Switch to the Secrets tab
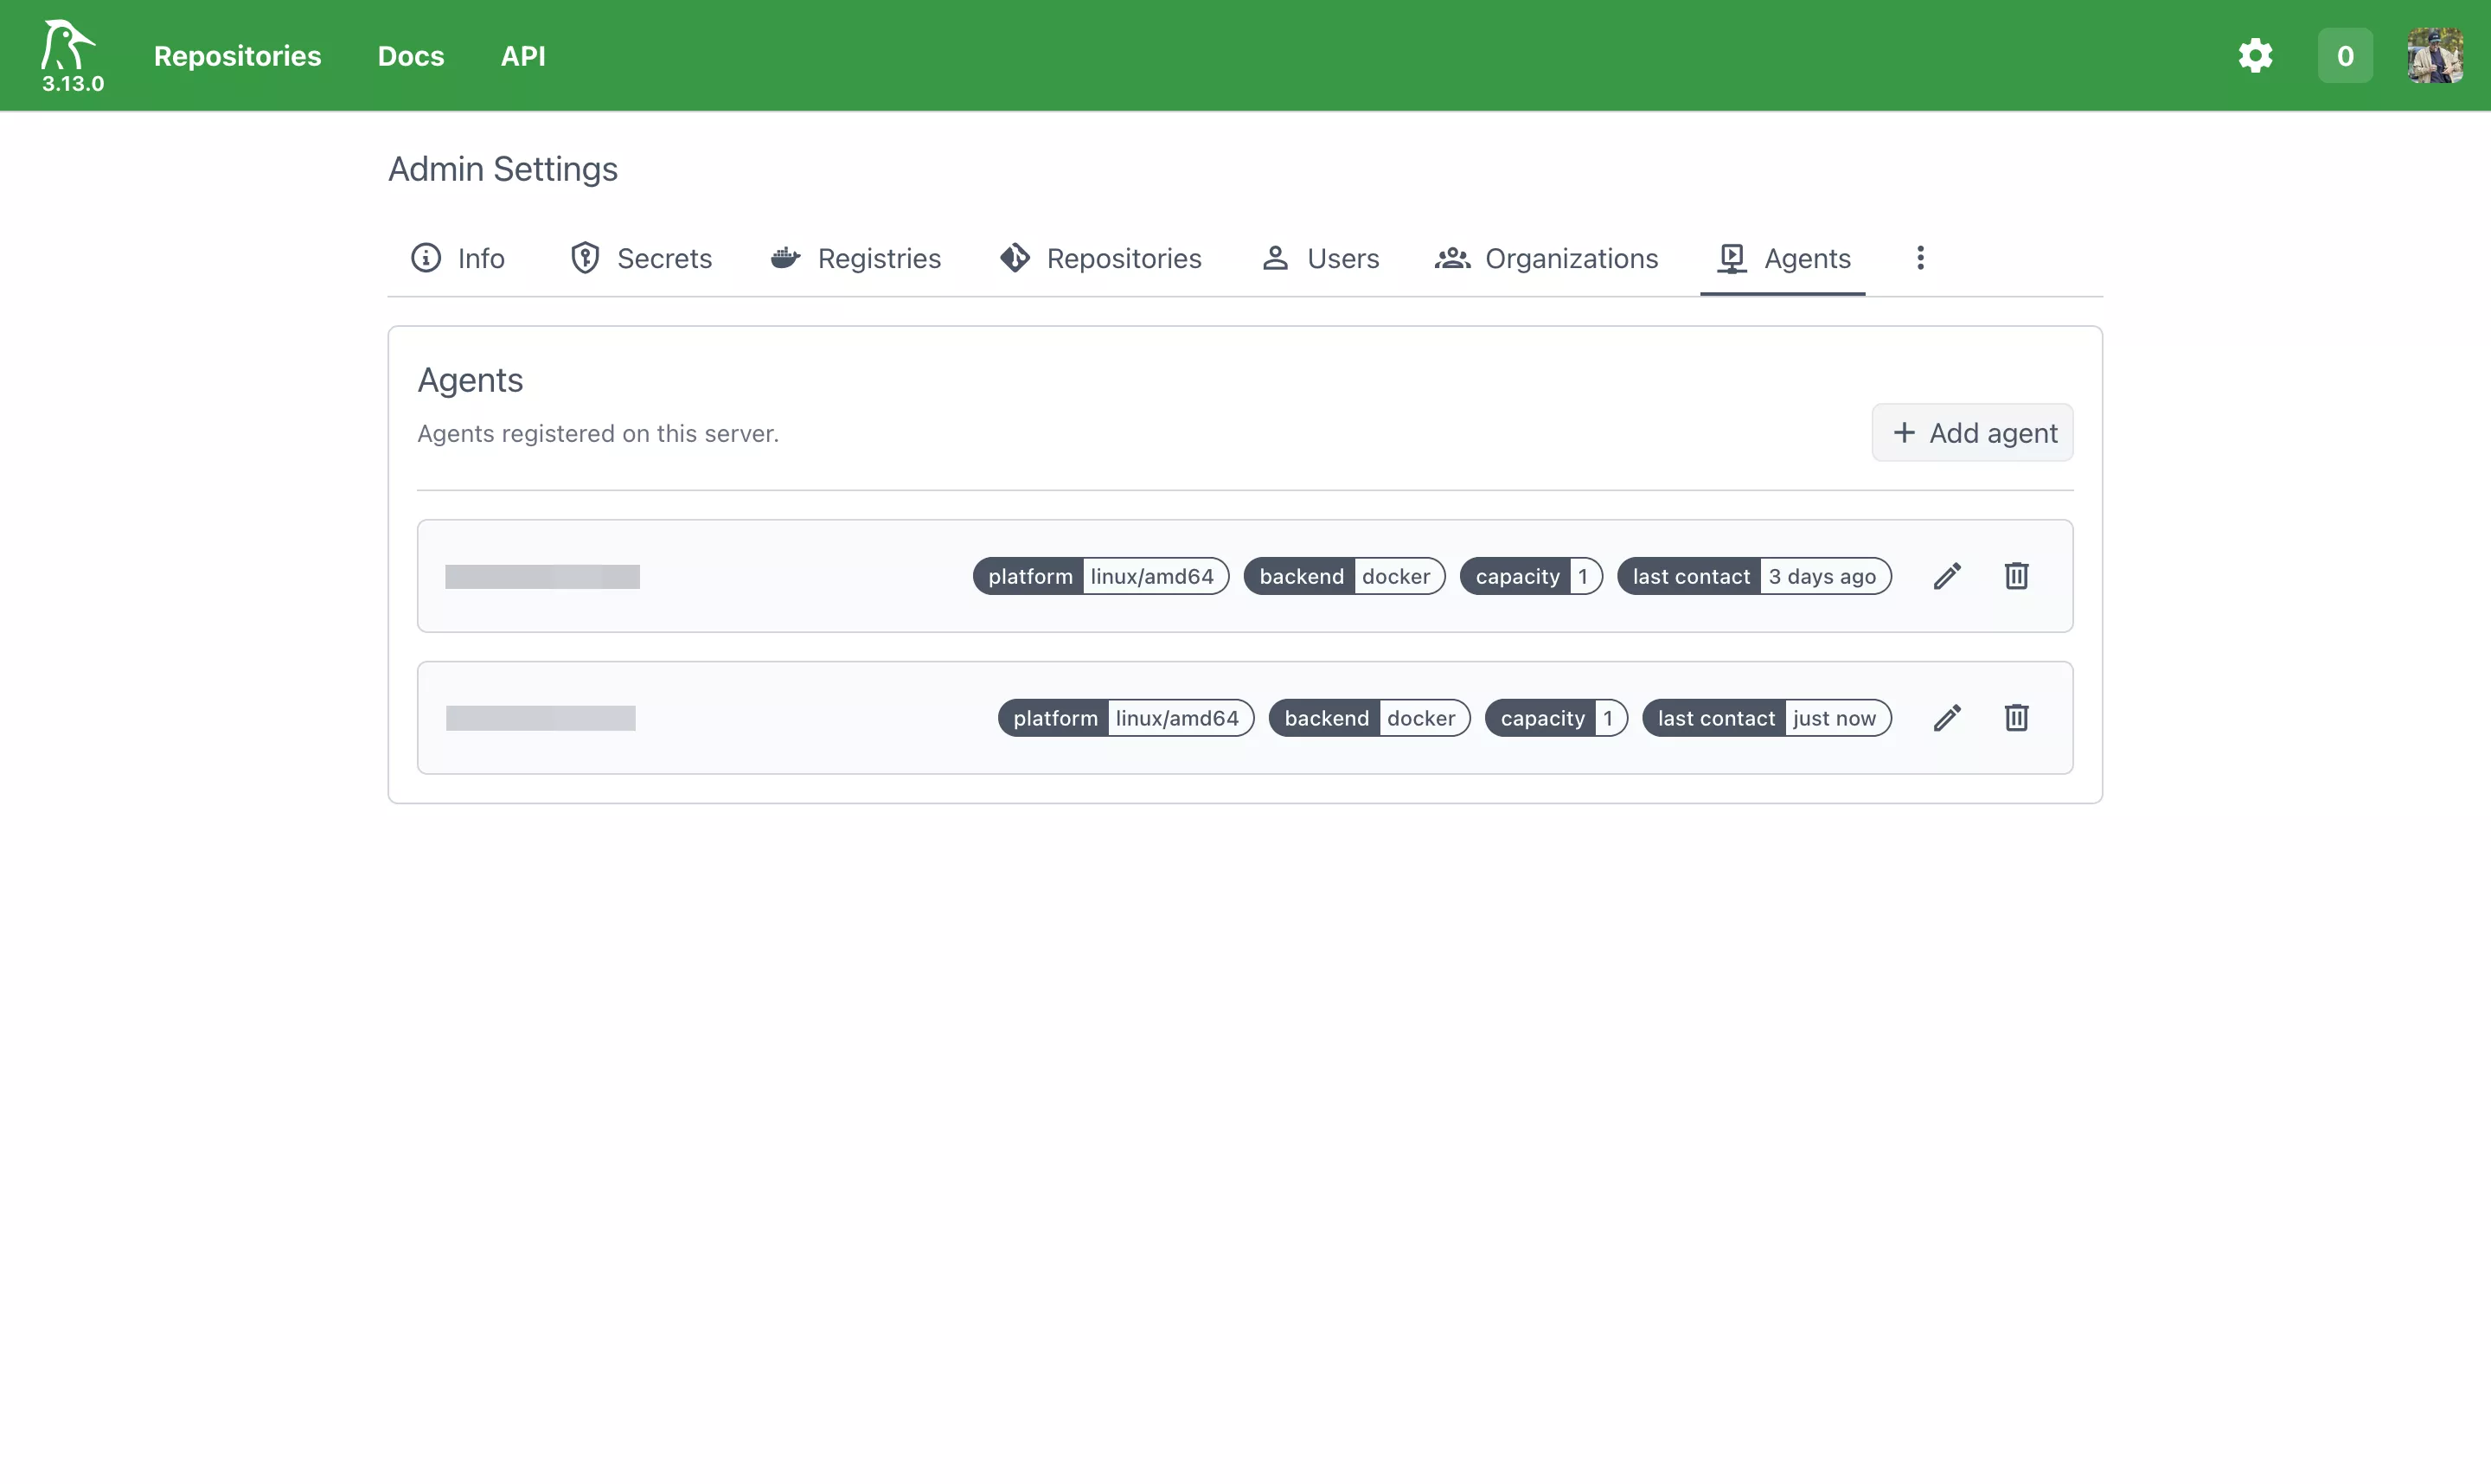The width and height of the screenshot is (2491, 1484). [640, 258]
